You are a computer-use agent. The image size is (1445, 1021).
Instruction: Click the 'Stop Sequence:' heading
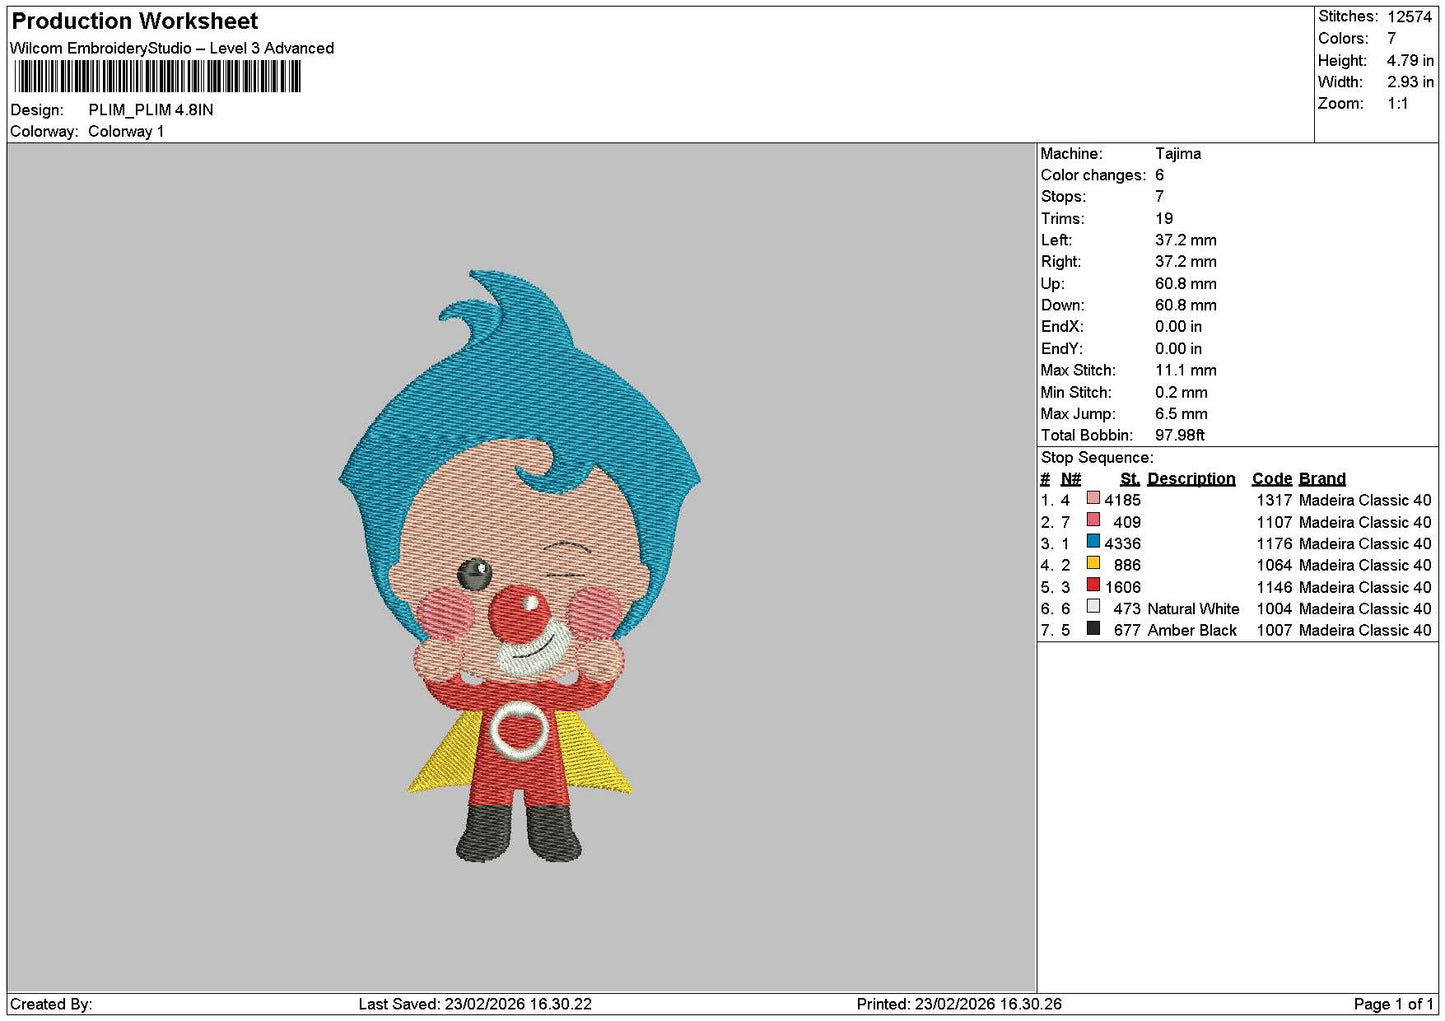1097,458
